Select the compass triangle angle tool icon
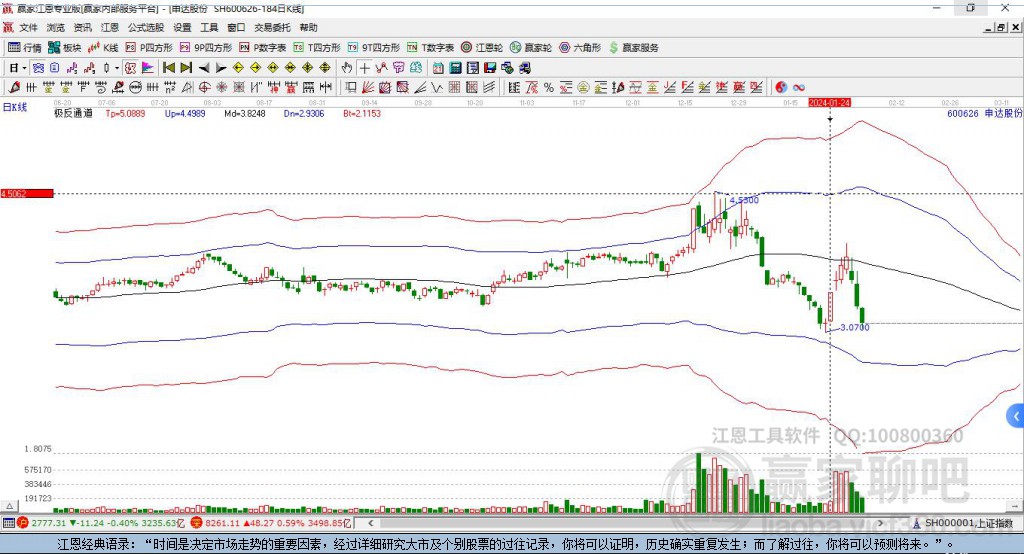The width and height of the screenshot is (1024, 554). (x=187, y=88)
